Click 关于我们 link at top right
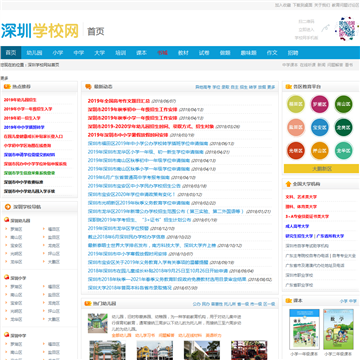 (322, 5)
